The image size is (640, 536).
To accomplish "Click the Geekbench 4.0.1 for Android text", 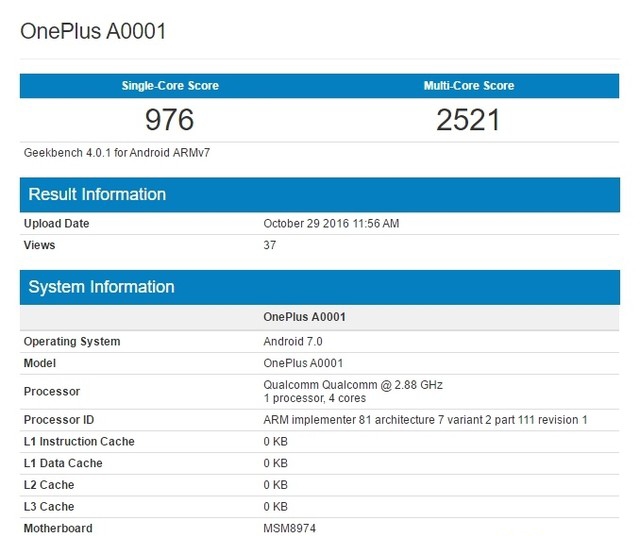I will [117, 153].
